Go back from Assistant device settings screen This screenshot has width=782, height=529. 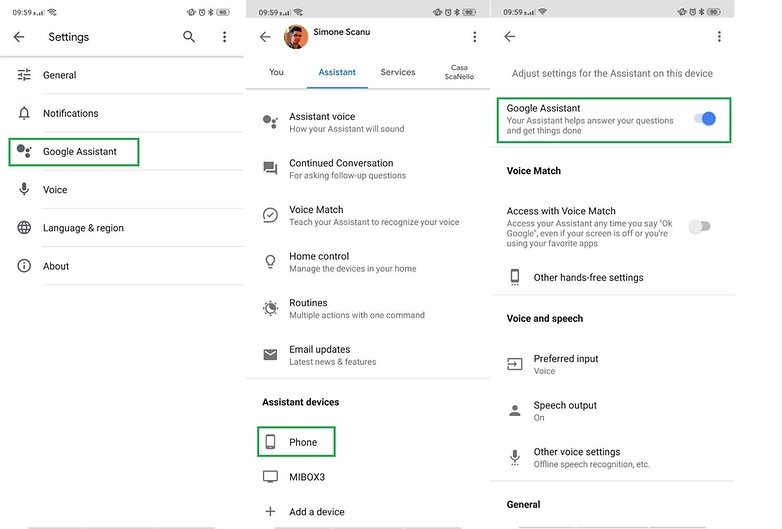[x=510, y=36]
